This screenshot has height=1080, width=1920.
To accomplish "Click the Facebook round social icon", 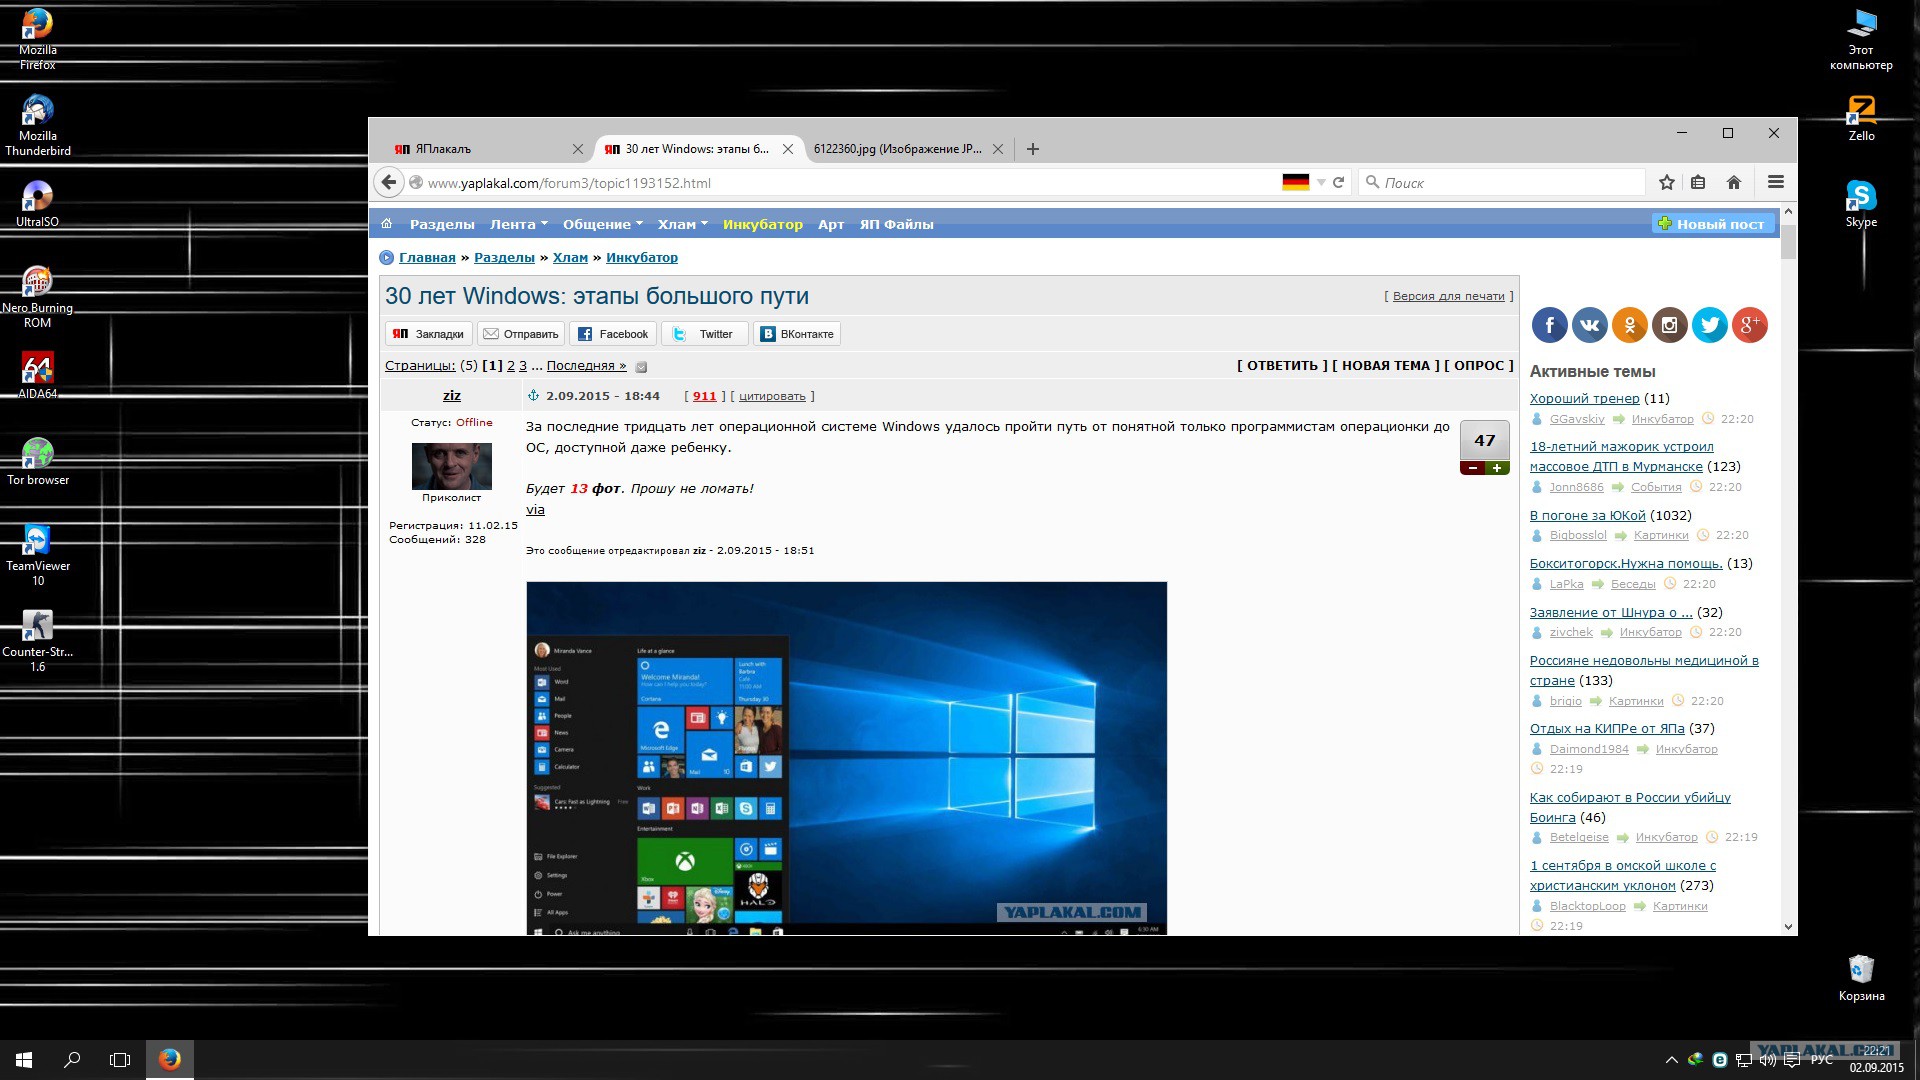I will tap(1550, 325).
